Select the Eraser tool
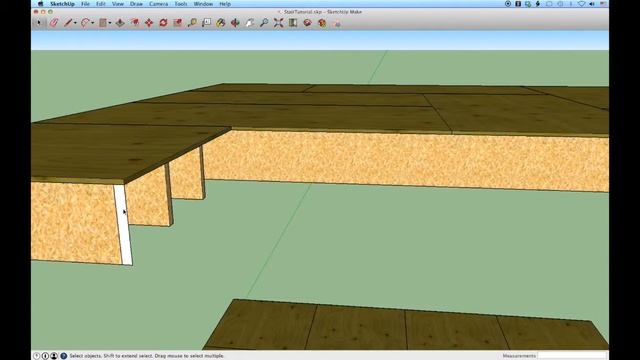Image resolution: width=640 pixels, height=360 pixels. pyautogui.click(x=54, y=23)
